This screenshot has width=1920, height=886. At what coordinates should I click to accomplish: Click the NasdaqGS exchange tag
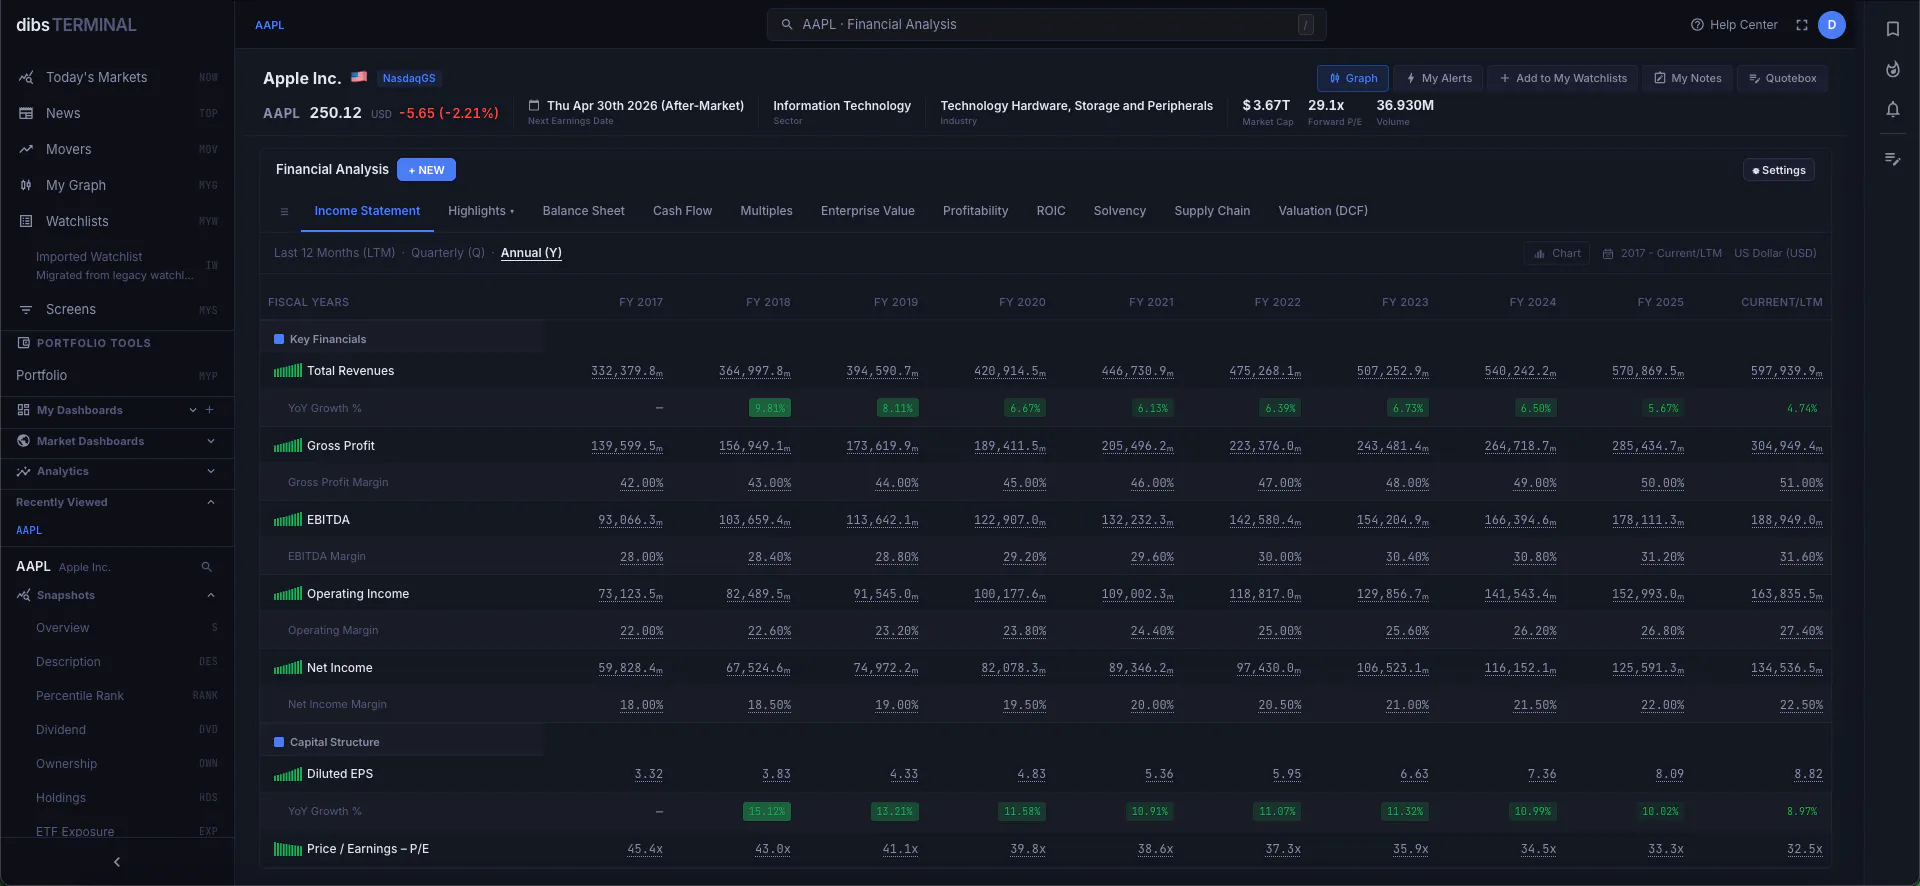(x=409, y=78)
